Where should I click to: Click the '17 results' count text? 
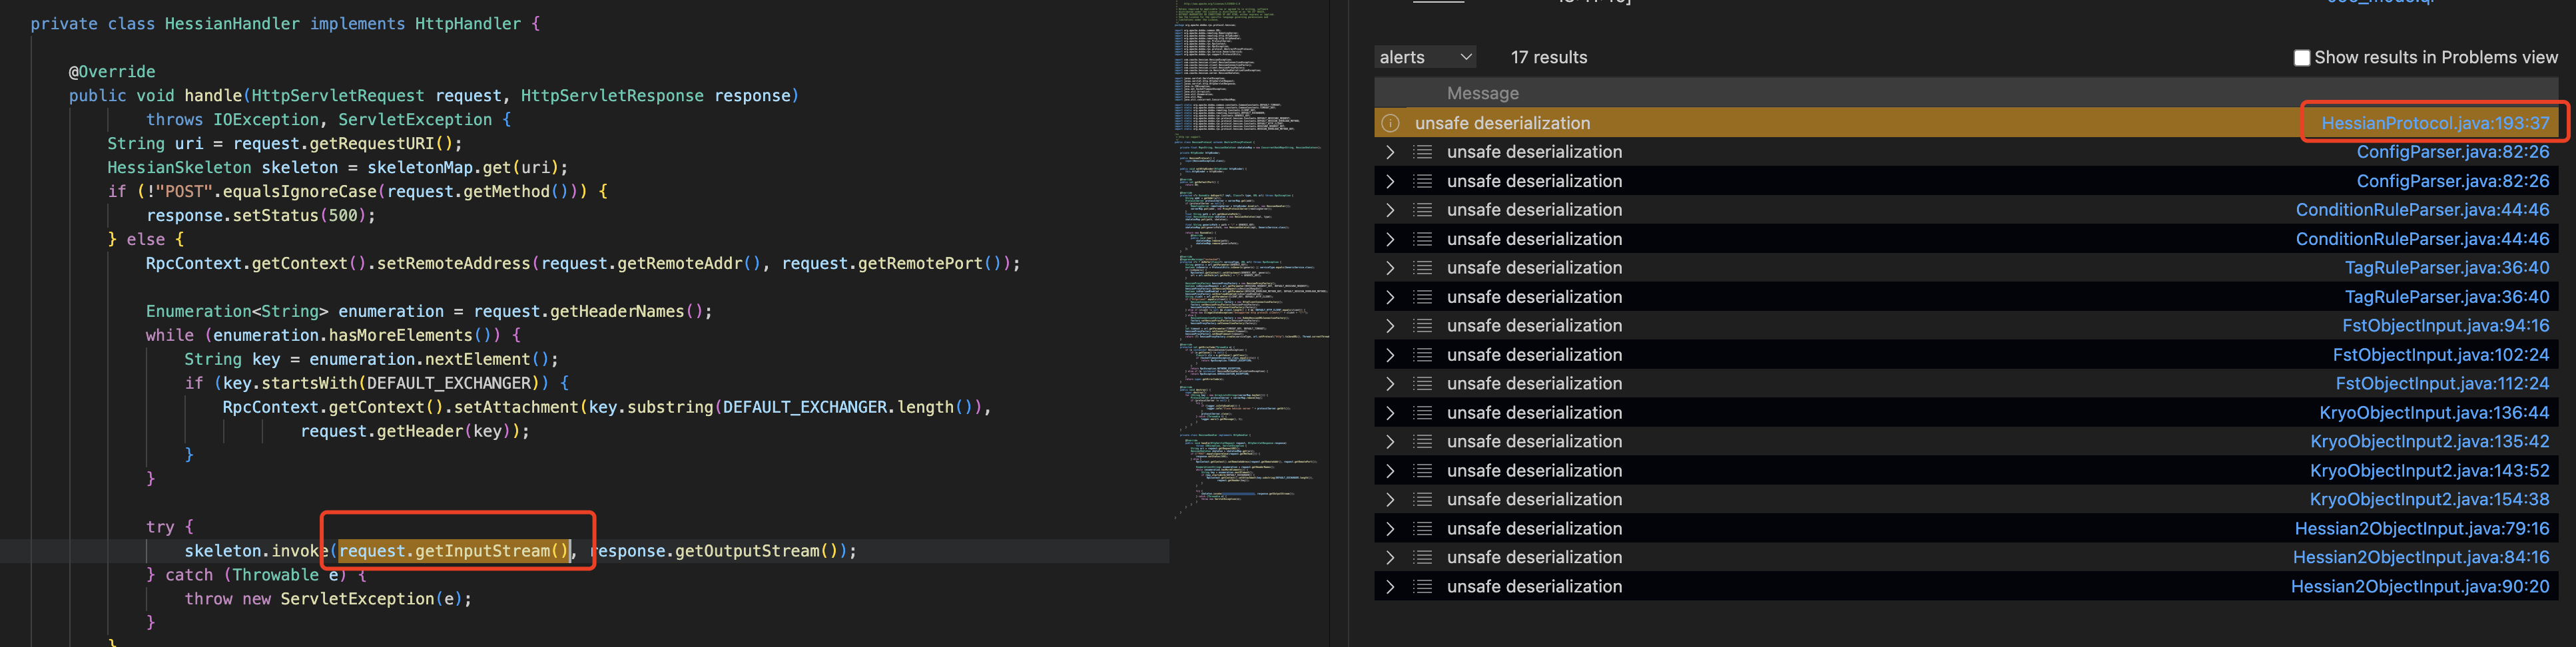click(1548, 58)
